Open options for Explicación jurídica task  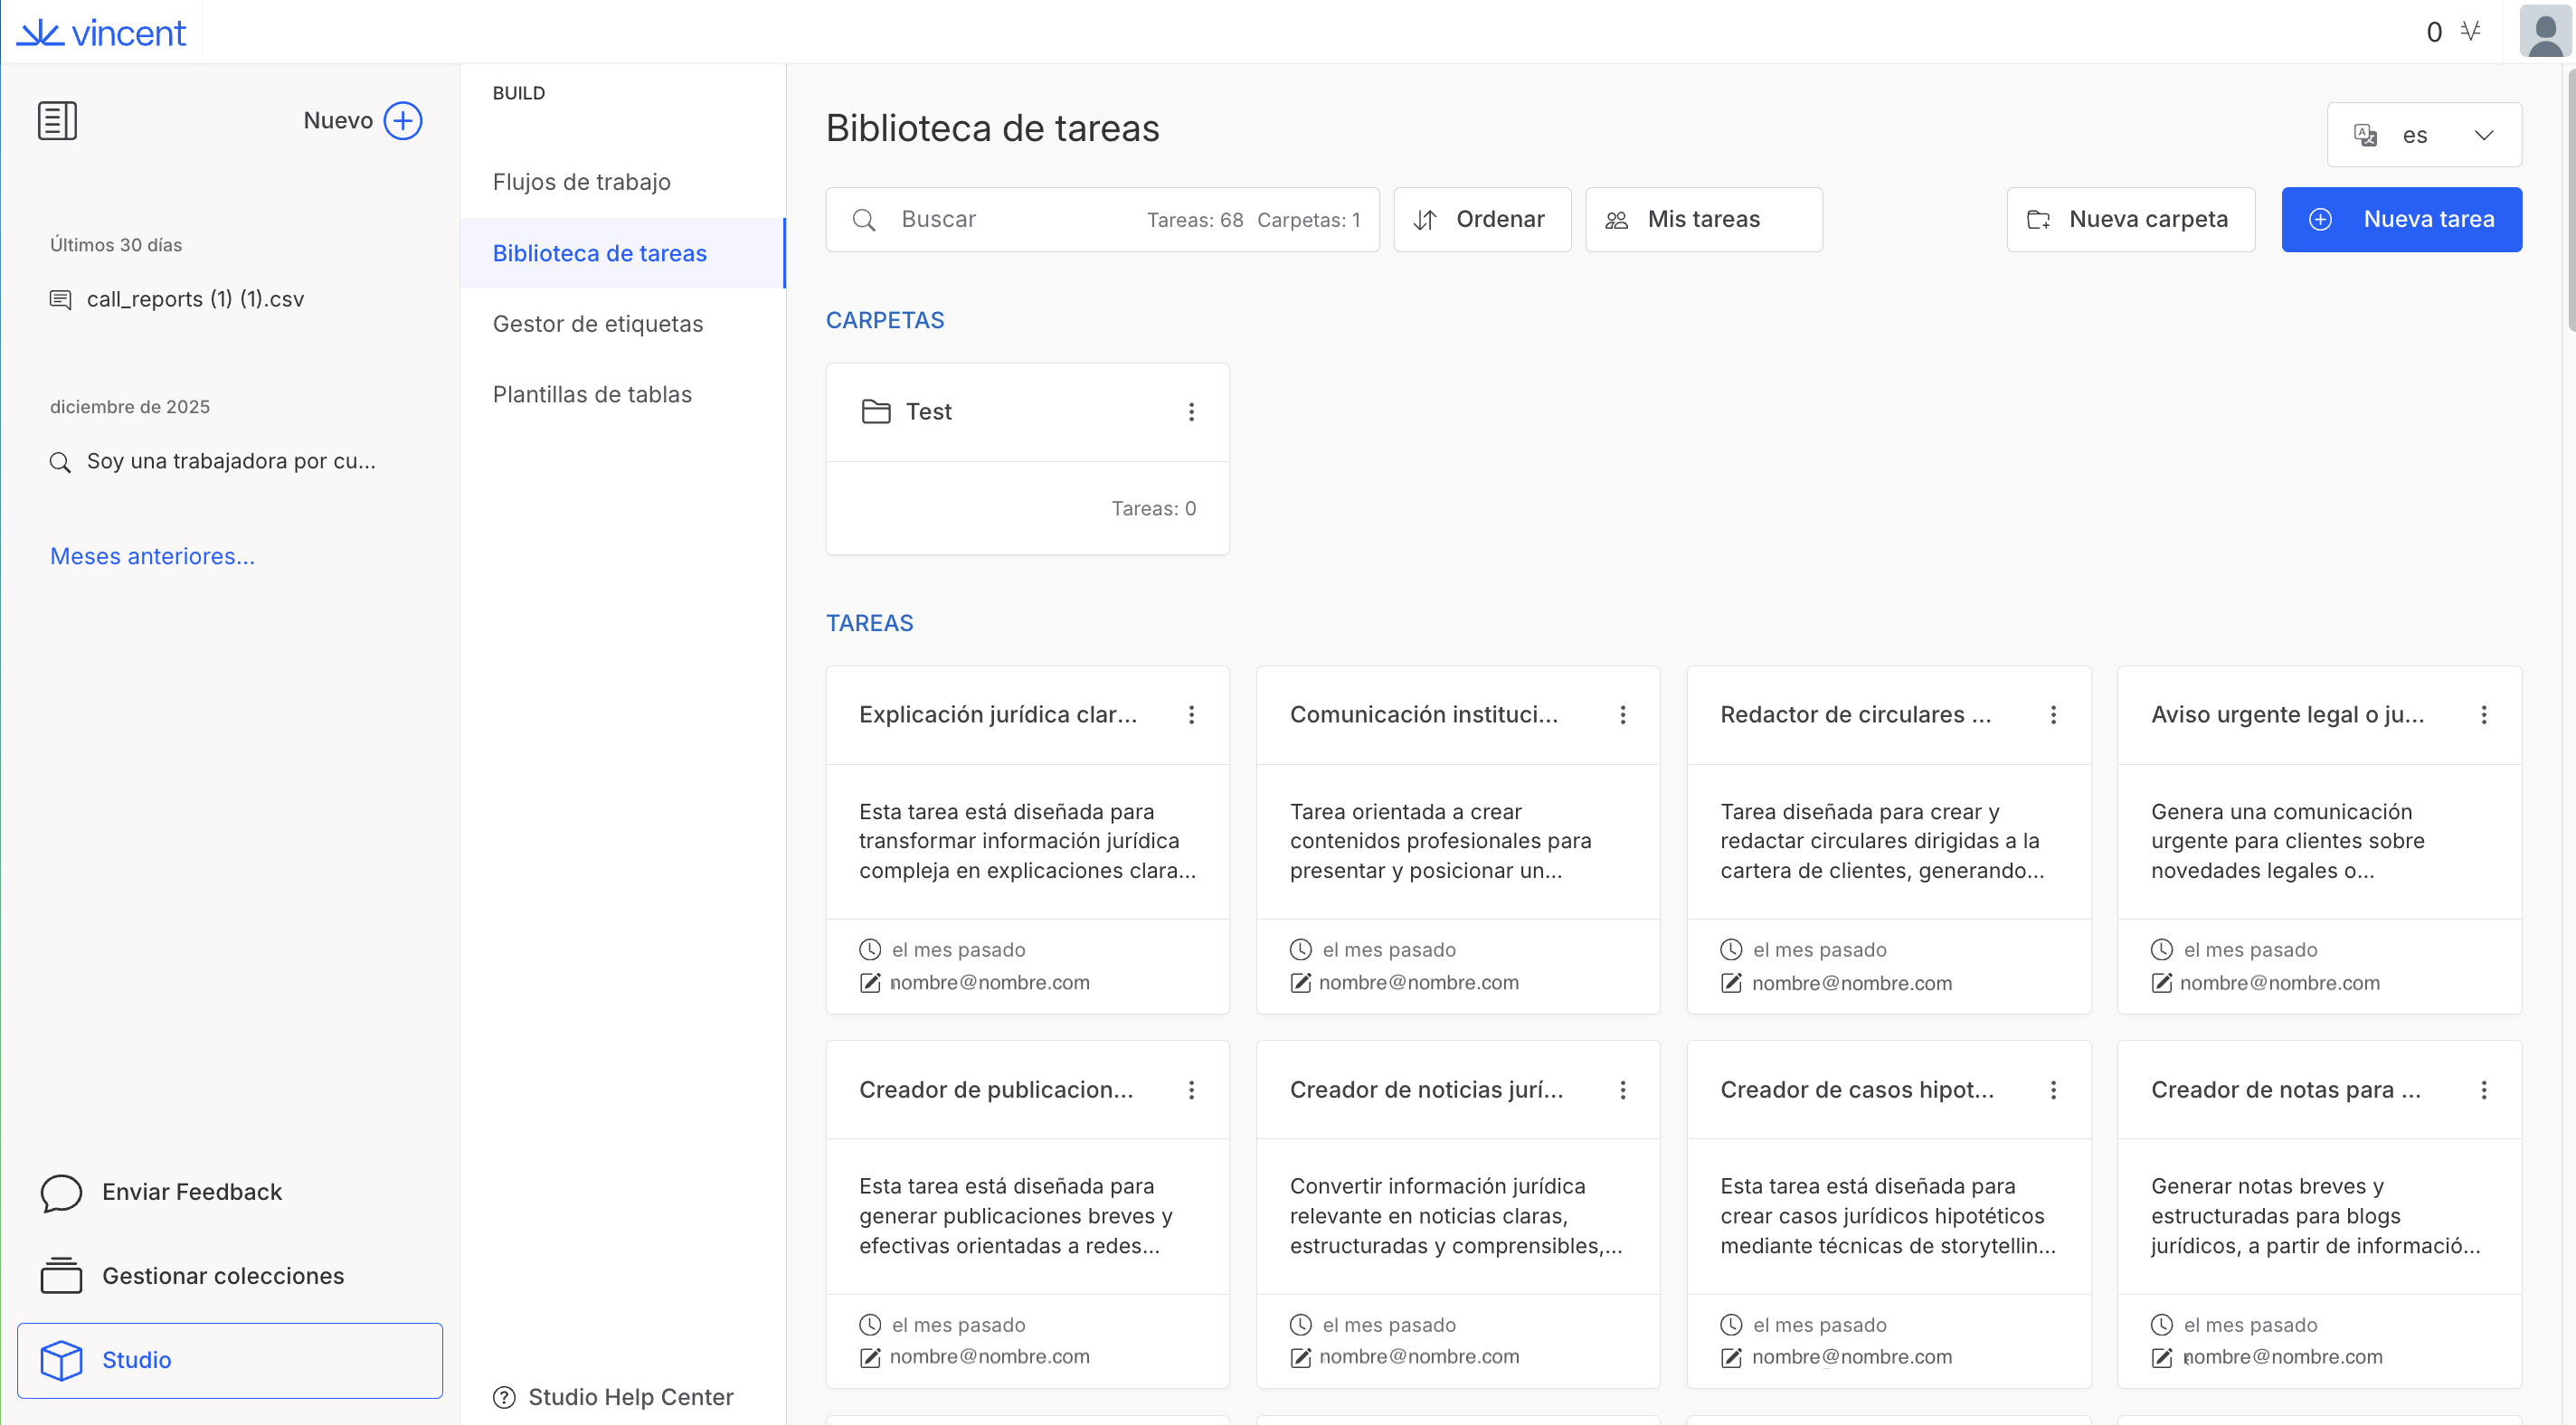pyautogui.click(x=1191, y=714)
